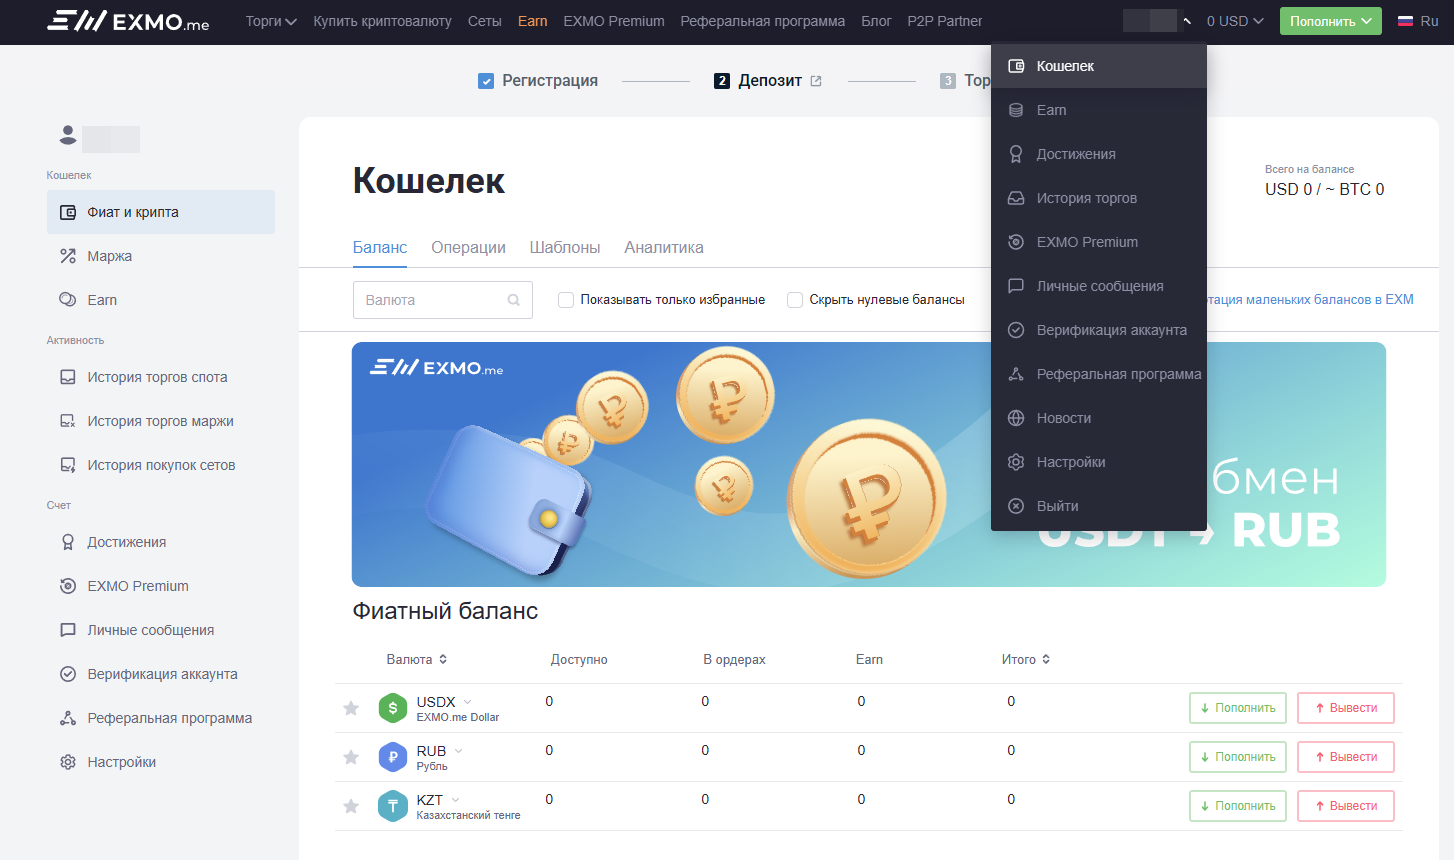Click Пополнить button in USDX row
Viewport: 1454px width, 860px height.
[x=1238, y=708]
